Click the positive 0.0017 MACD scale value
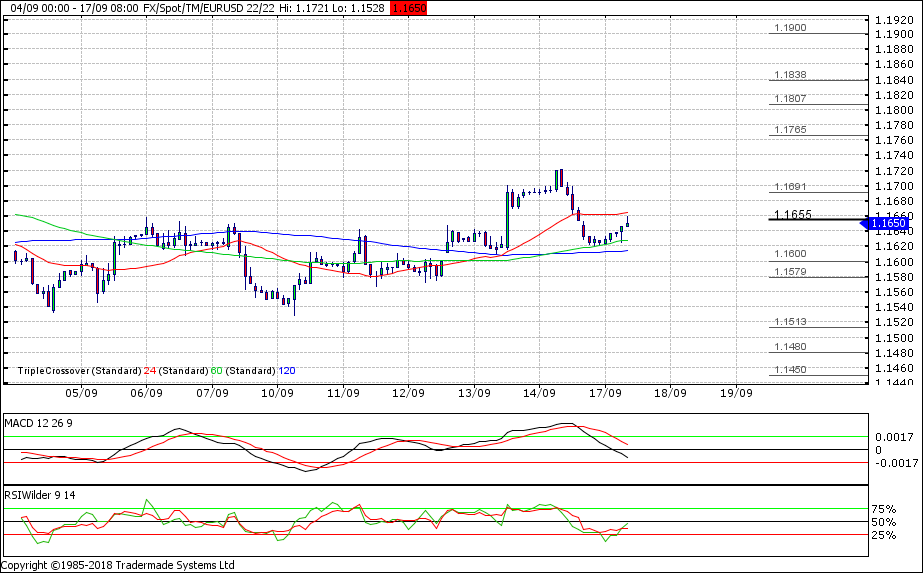This screenshot has height=573, width=923. coord(894,437)
